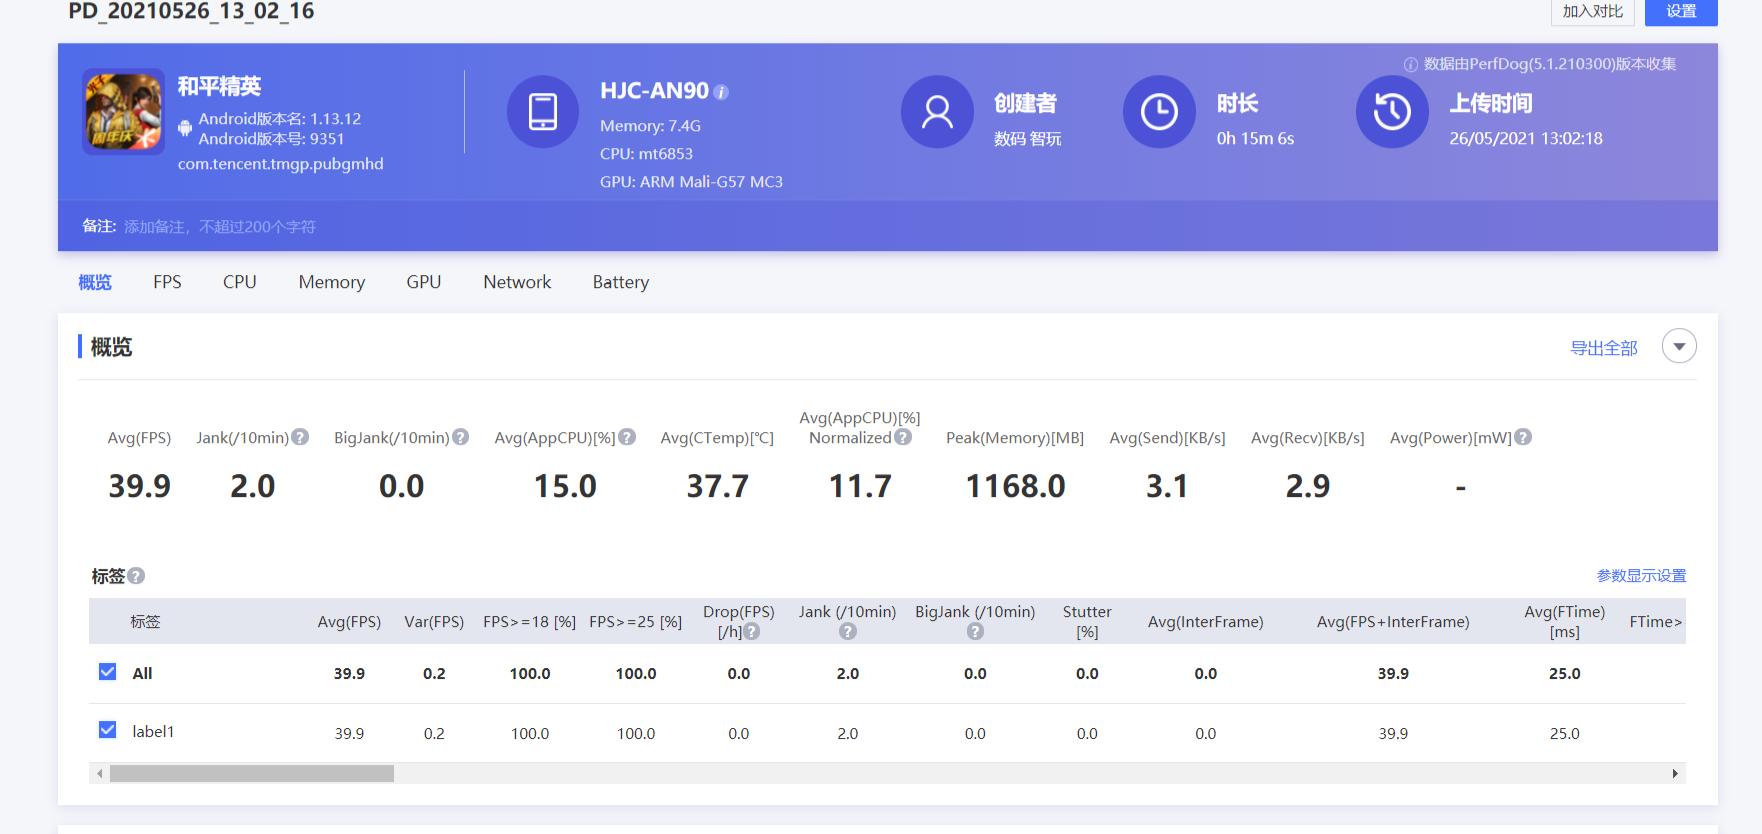Click help icon beside Jank(/10min) summary metric
The height and width of the screenshot is (834, 1762).
point(300,437)
